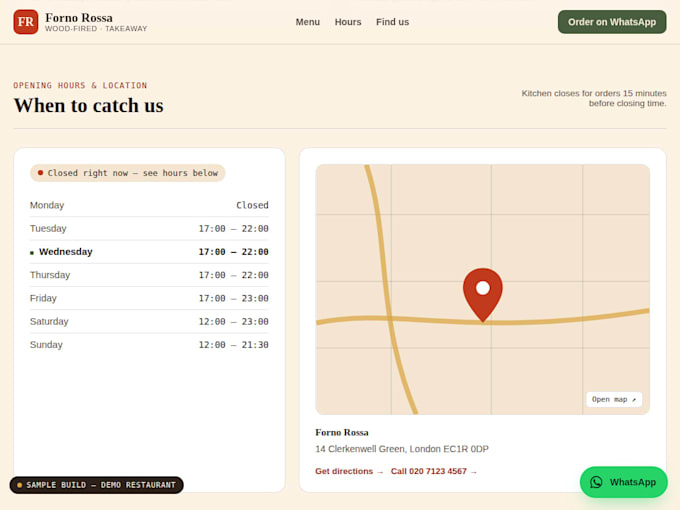Select the Thursday row label
This screenshot has width=680, height=510.
[x=50, y=275]
